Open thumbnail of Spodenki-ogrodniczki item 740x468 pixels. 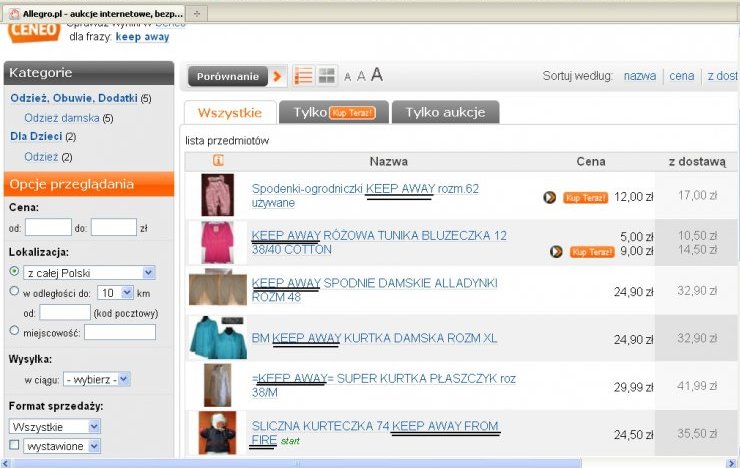218,195
